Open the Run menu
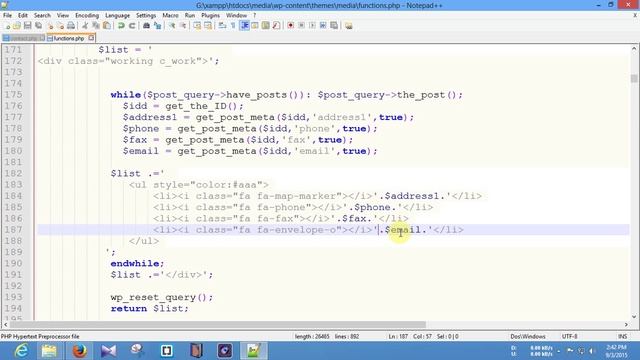 (x=190, y=16)
